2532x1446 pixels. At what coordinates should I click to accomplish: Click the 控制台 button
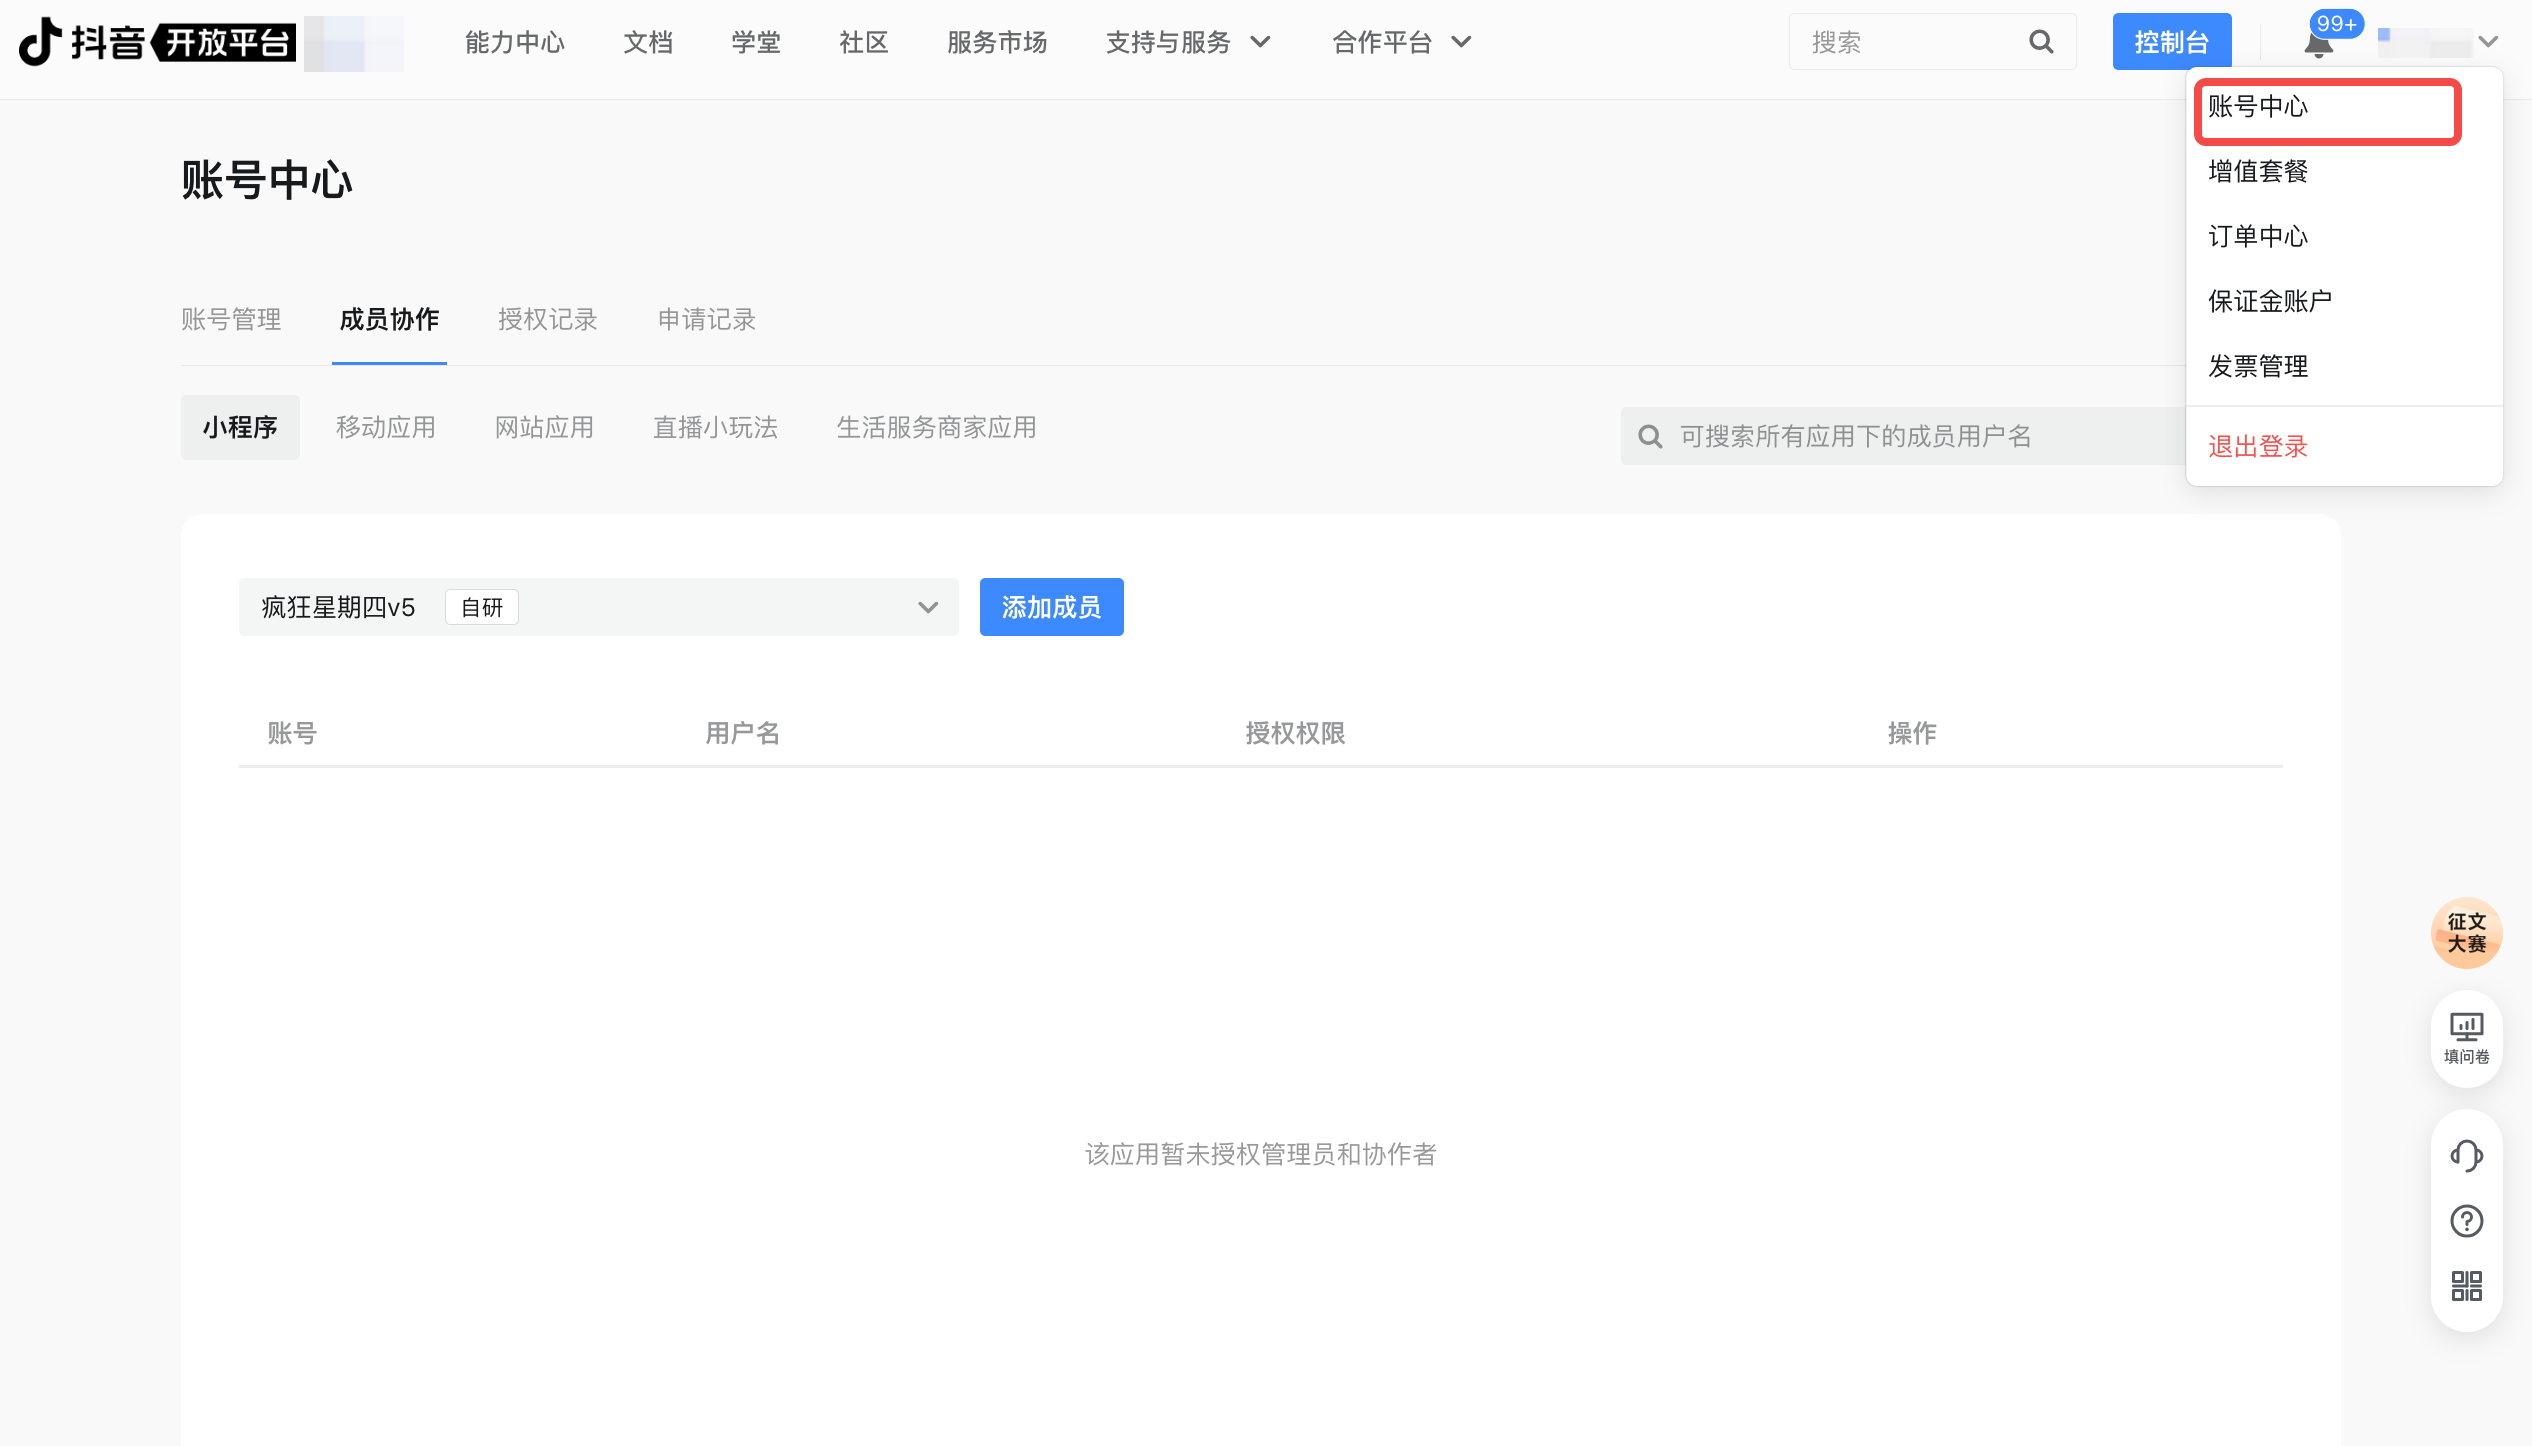2171,42
